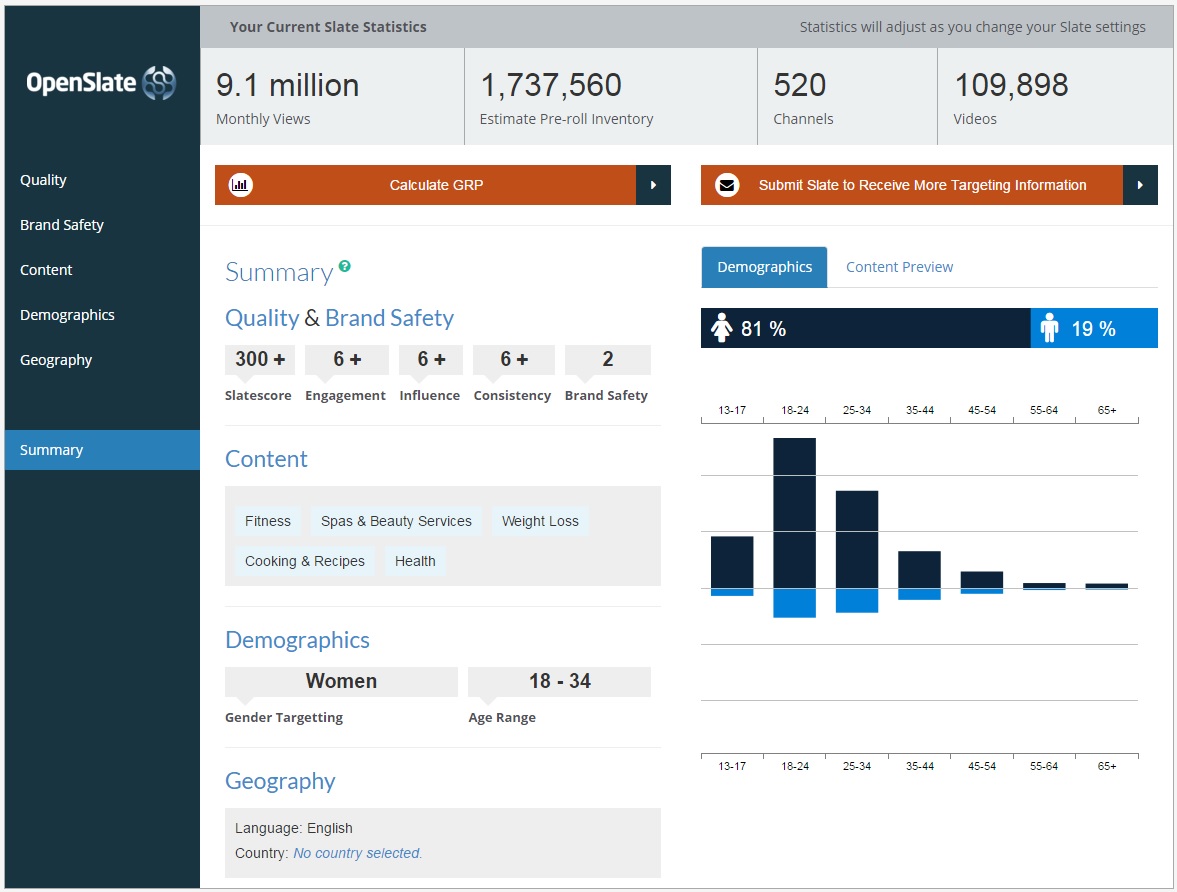Click the chart icon on Calculate GRP
Image resolution: width=1177 pixels, height=892 pixels.
point(240,185)
